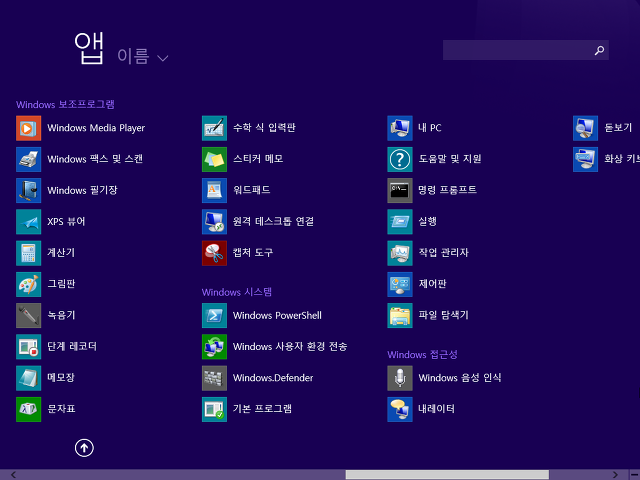Open the 이름 sort dropdown
640x480 pixels.
pos(142,56)
